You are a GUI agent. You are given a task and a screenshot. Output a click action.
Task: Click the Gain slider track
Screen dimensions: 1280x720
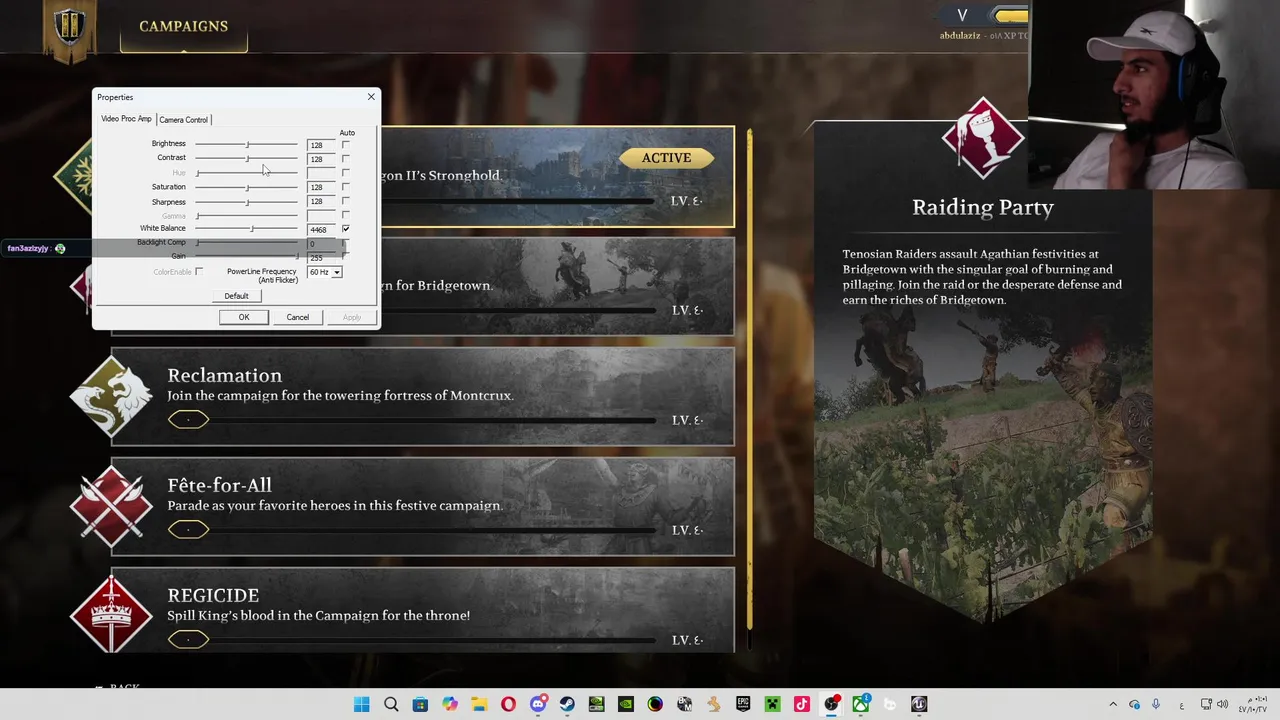247,257
